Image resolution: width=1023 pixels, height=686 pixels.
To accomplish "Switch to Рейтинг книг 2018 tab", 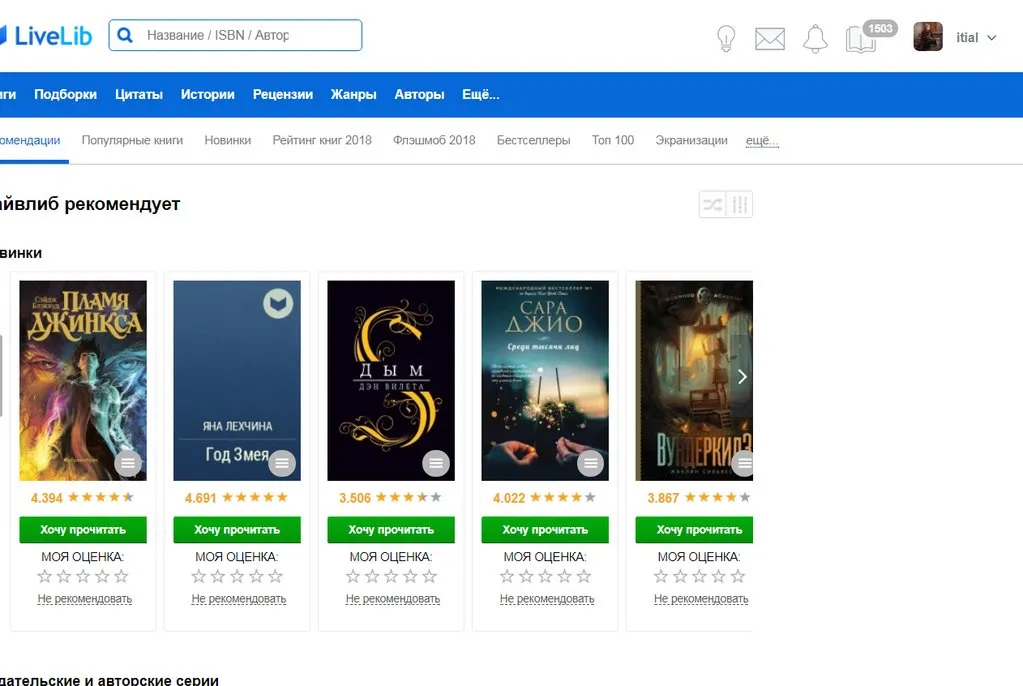I will (322, 140).
